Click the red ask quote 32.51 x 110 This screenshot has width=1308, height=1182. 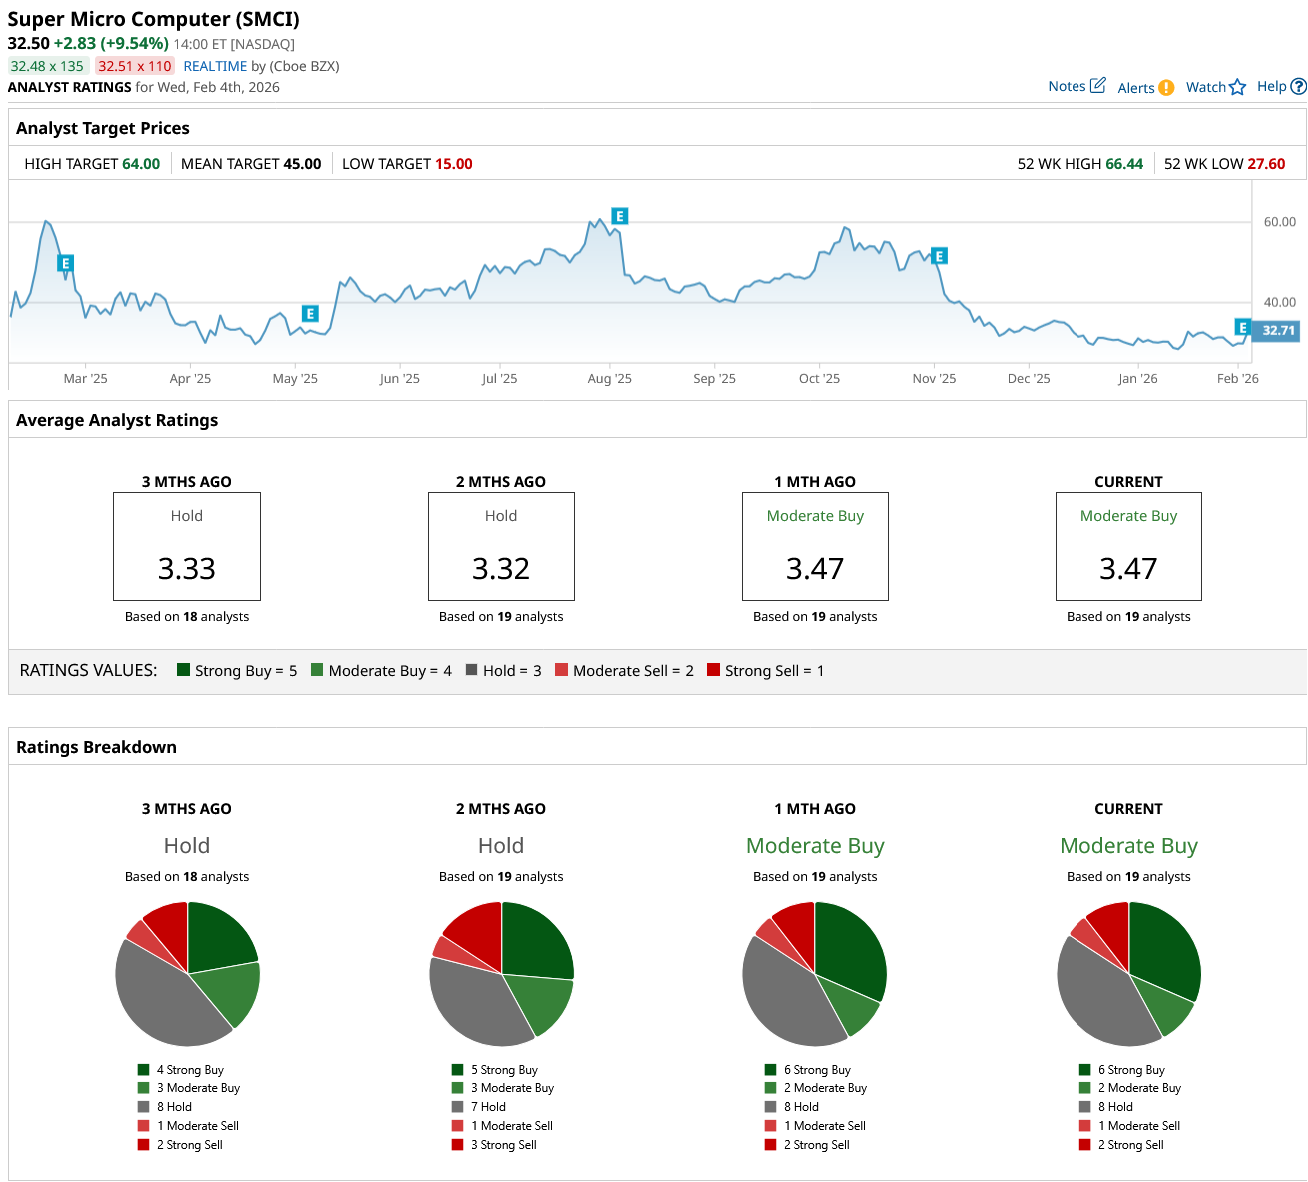click(135, 66)
